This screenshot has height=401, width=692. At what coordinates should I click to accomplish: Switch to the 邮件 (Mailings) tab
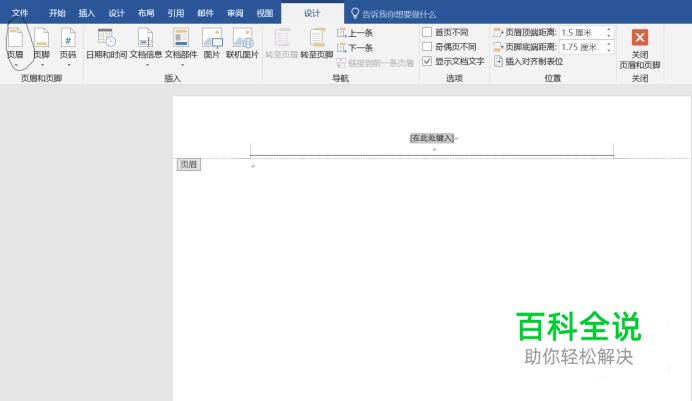pos(205,13)
